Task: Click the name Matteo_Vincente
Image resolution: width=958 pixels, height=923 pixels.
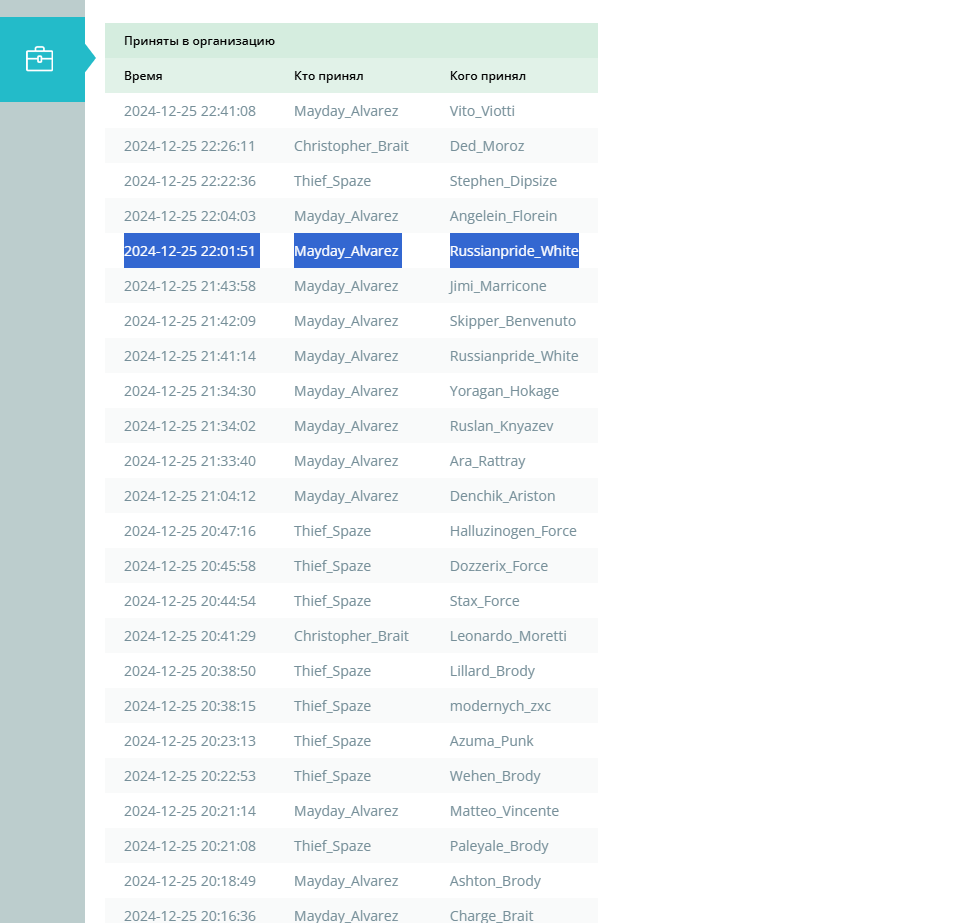Action: [x=504, y=811]
